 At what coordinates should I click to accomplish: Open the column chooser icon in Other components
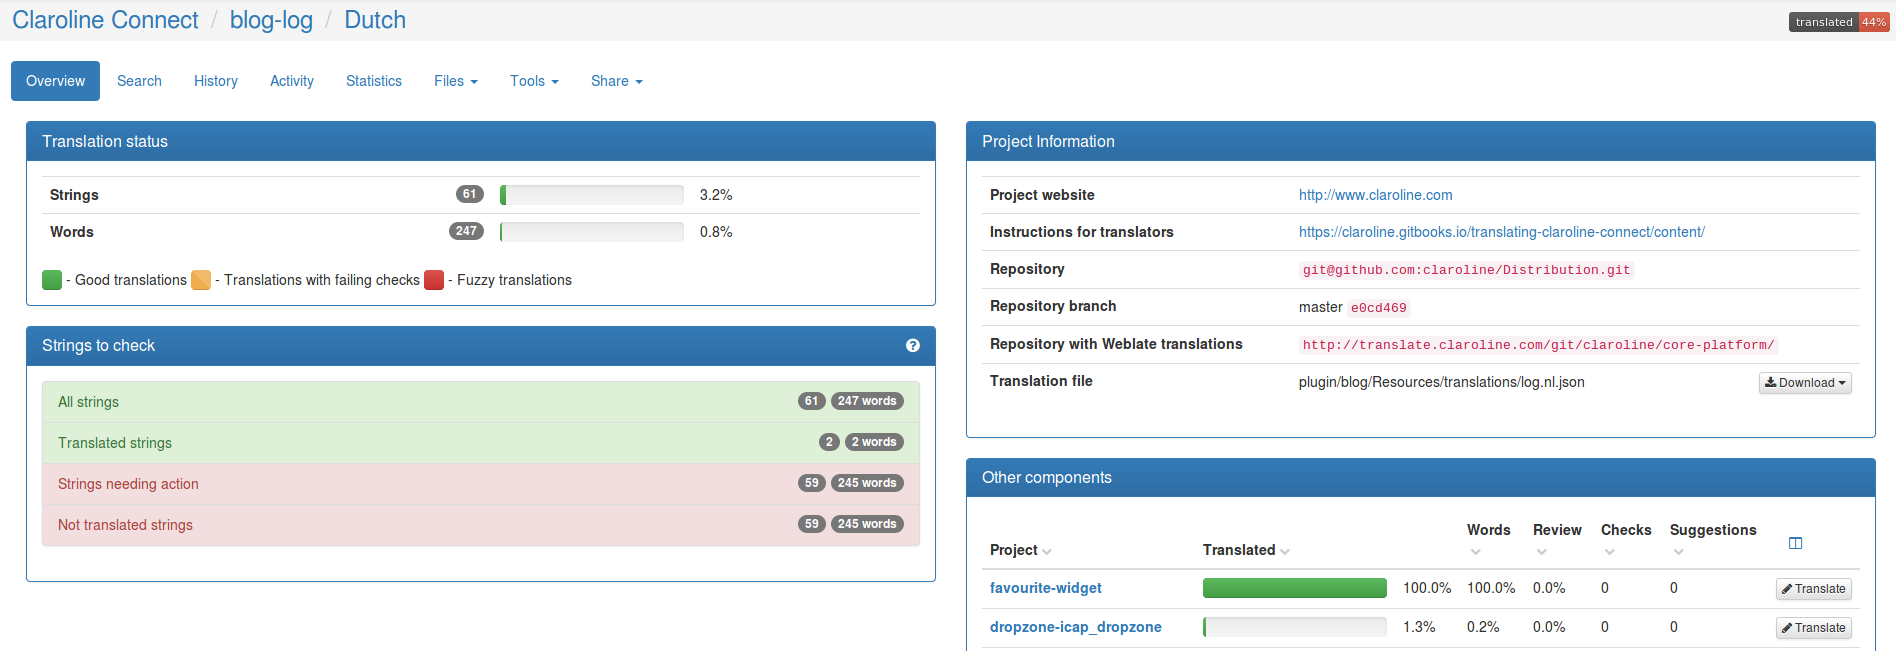(x=1795, y=543)
